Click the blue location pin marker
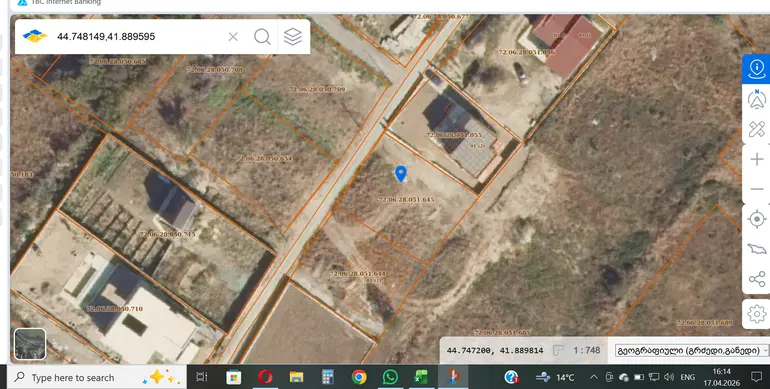Image resolution: width=770 pixels, height=389 pixels. (401, 173)
